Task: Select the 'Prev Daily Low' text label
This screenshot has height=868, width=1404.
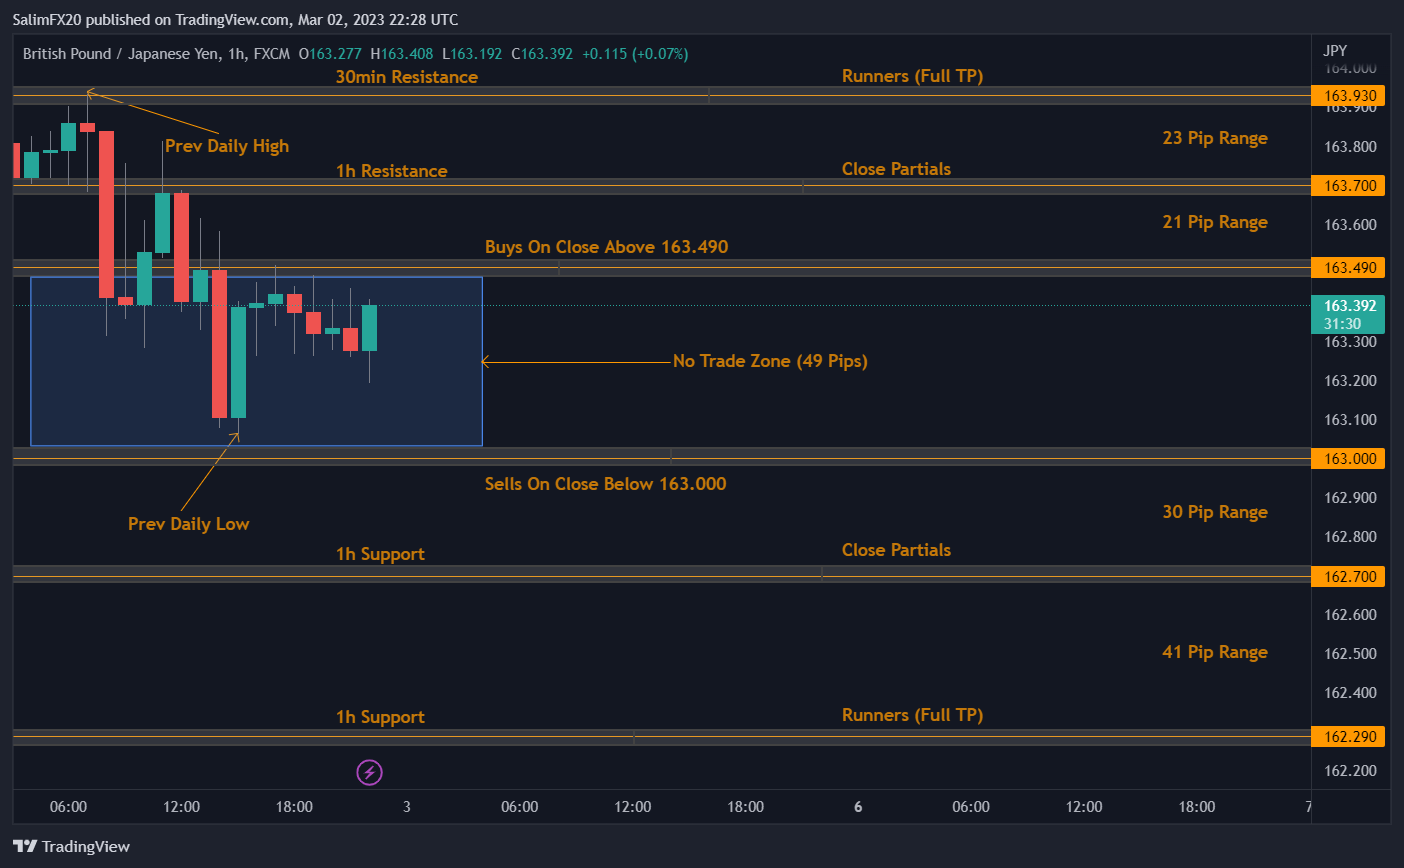Action: click(188, 524)
